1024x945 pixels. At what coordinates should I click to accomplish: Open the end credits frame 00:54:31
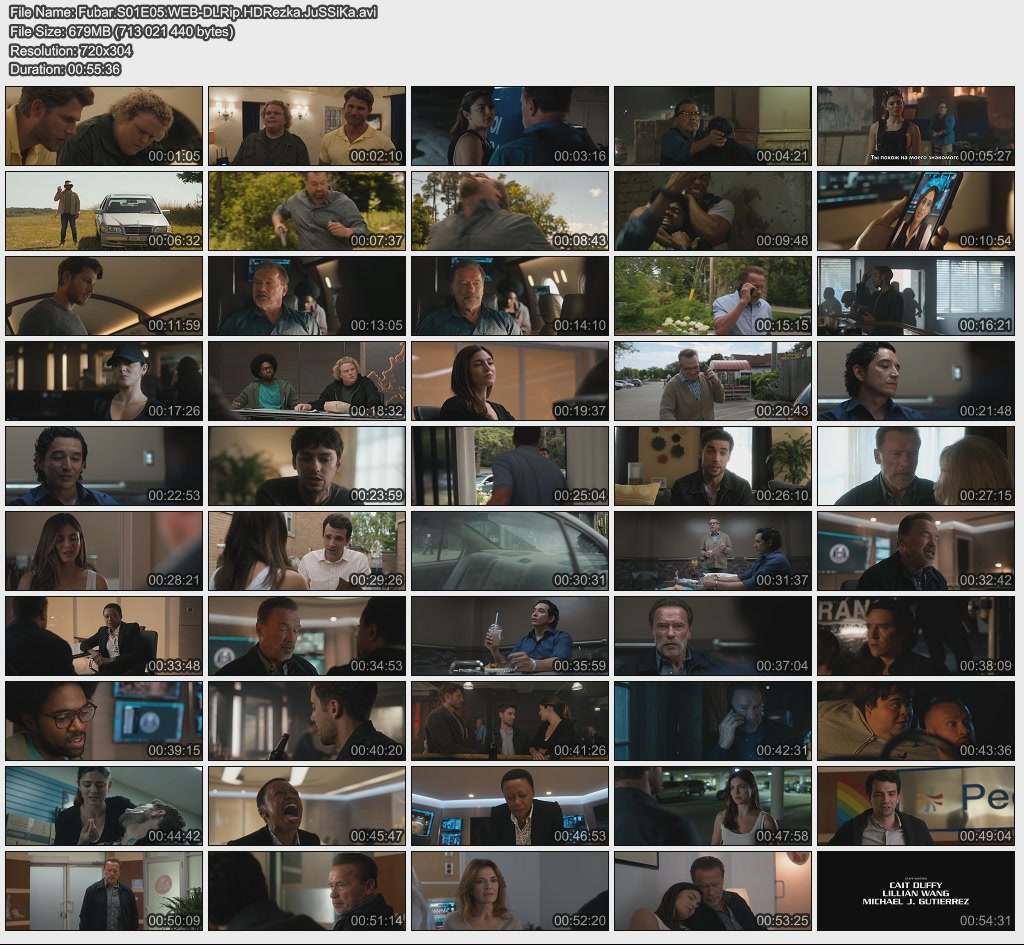pos(916,891)
